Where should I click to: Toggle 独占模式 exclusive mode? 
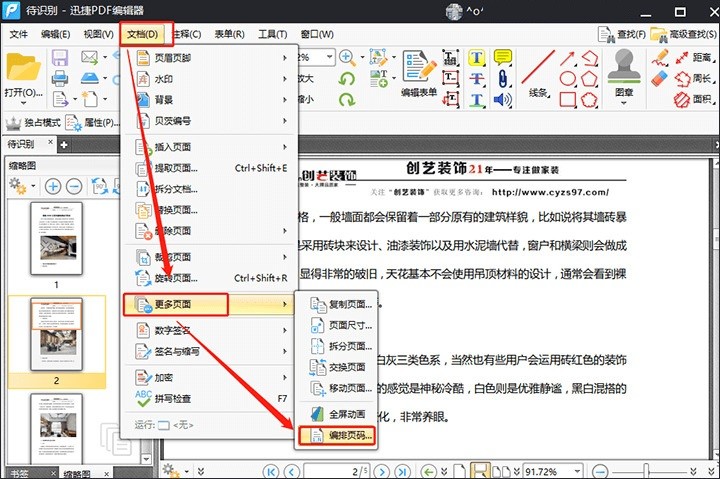(x=33, y=122)
